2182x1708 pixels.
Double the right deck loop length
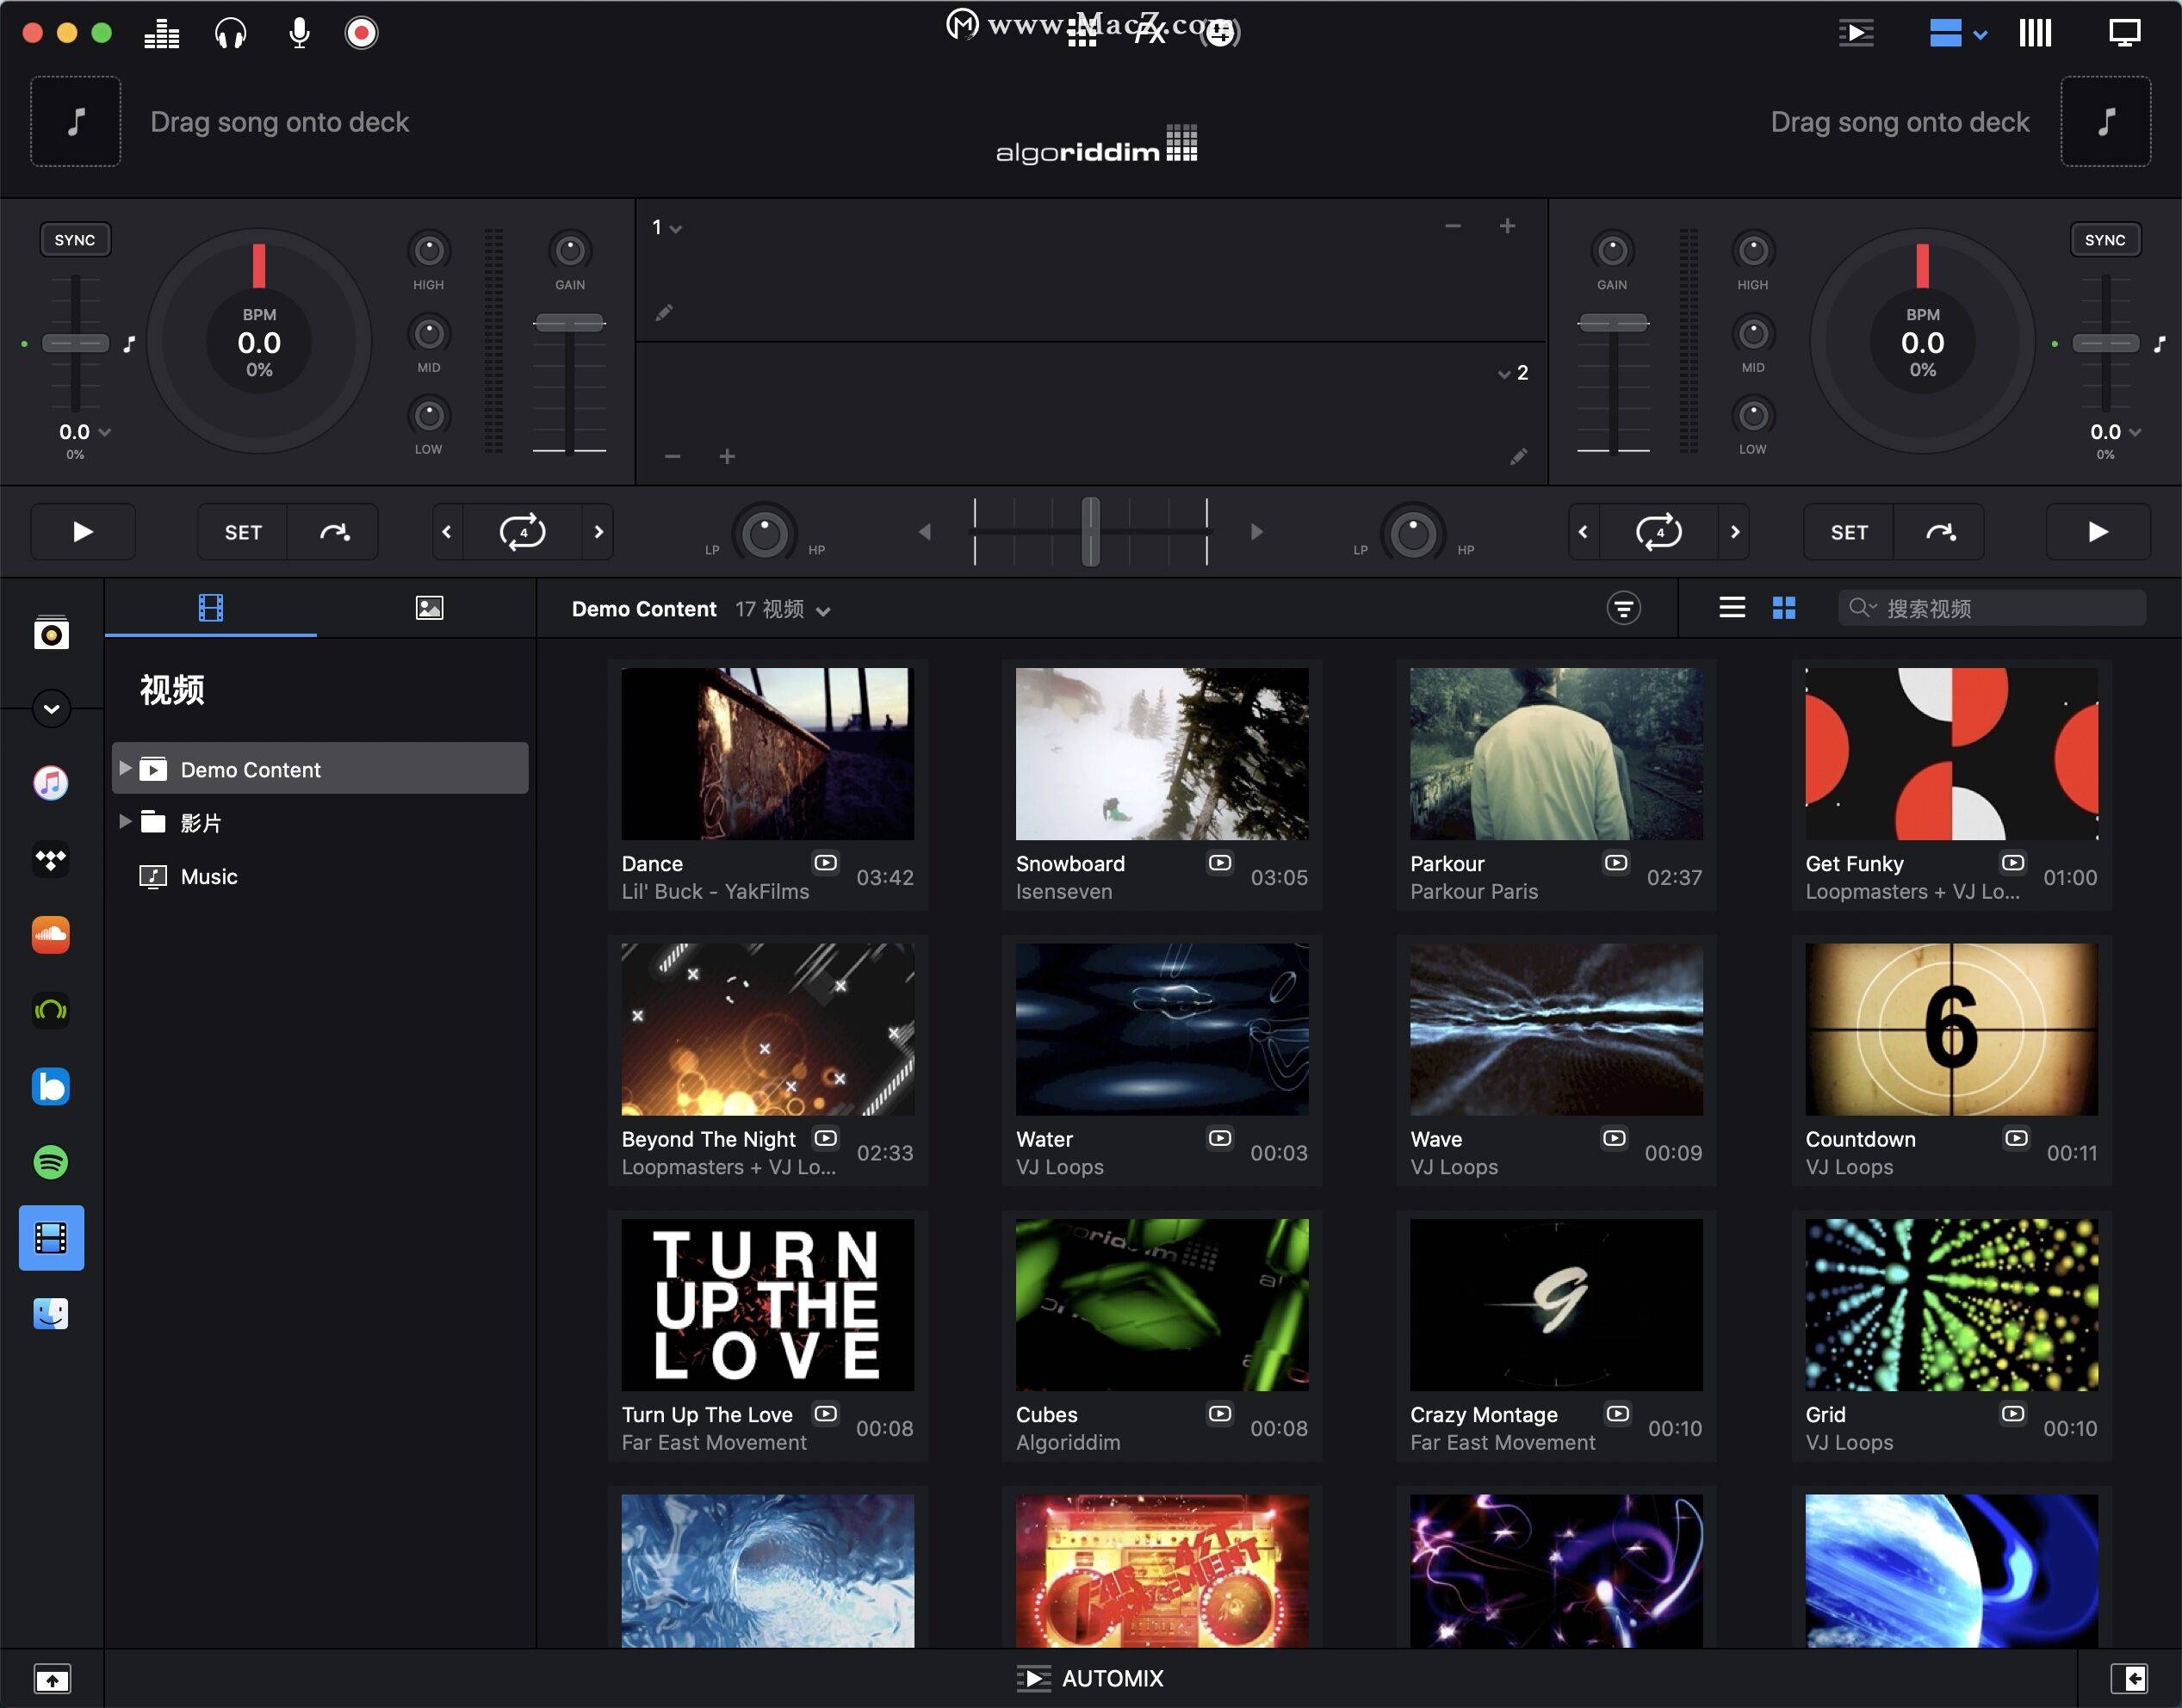click(x=1735, y=532)
